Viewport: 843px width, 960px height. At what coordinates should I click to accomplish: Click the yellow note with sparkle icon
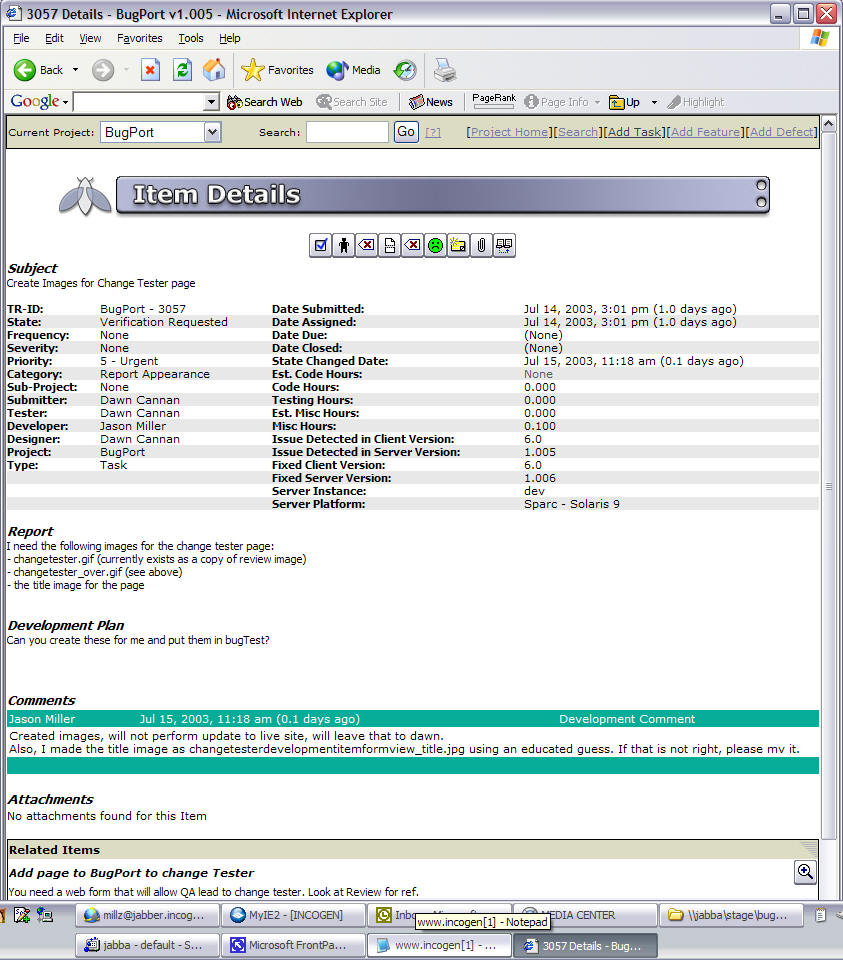[x=458, y=246]
